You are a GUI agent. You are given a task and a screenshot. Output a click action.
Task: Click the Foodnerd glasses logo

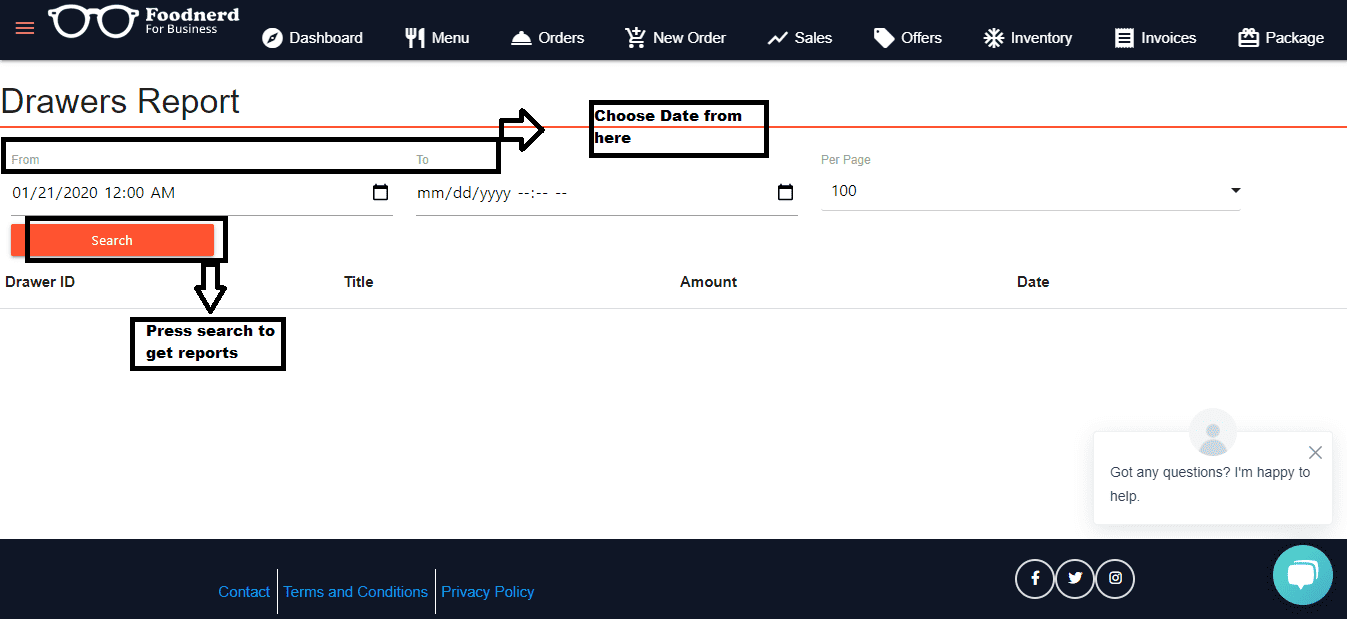click(94, 22)
